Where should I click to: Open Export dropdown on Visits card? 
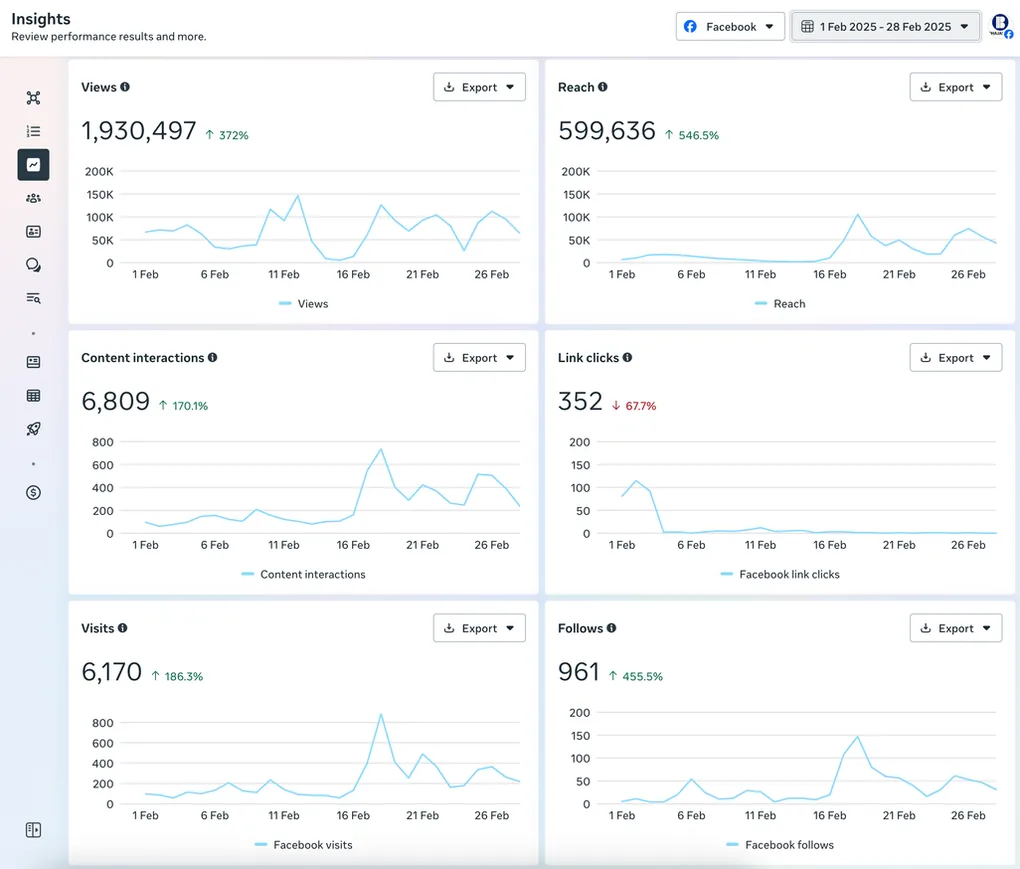479,628
